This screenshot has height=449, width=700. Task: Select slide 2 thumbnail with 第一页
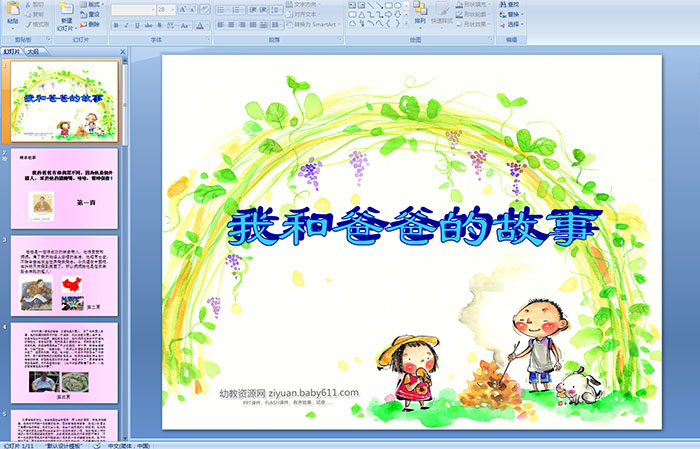65,189
